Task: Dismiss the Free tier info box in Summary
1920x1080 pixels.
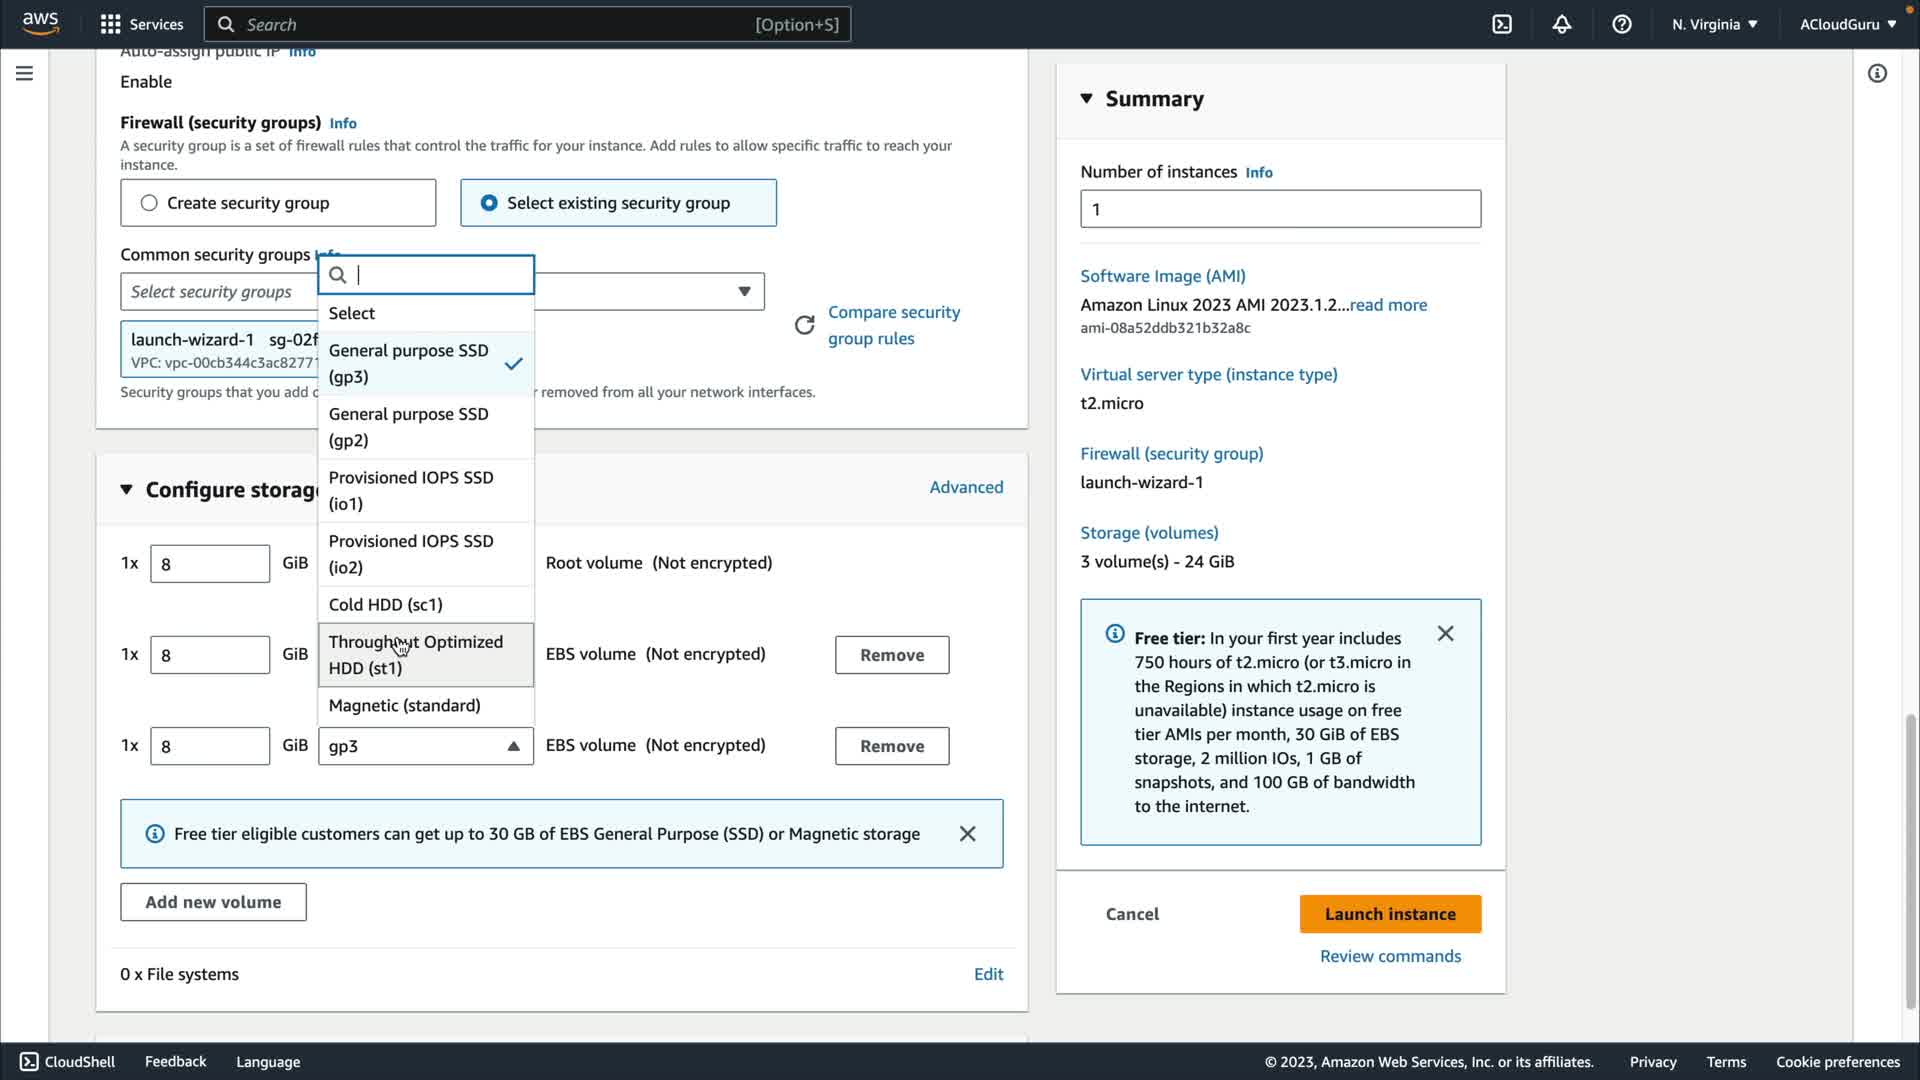Action: pyautogui.click(x=1445, y=634)
